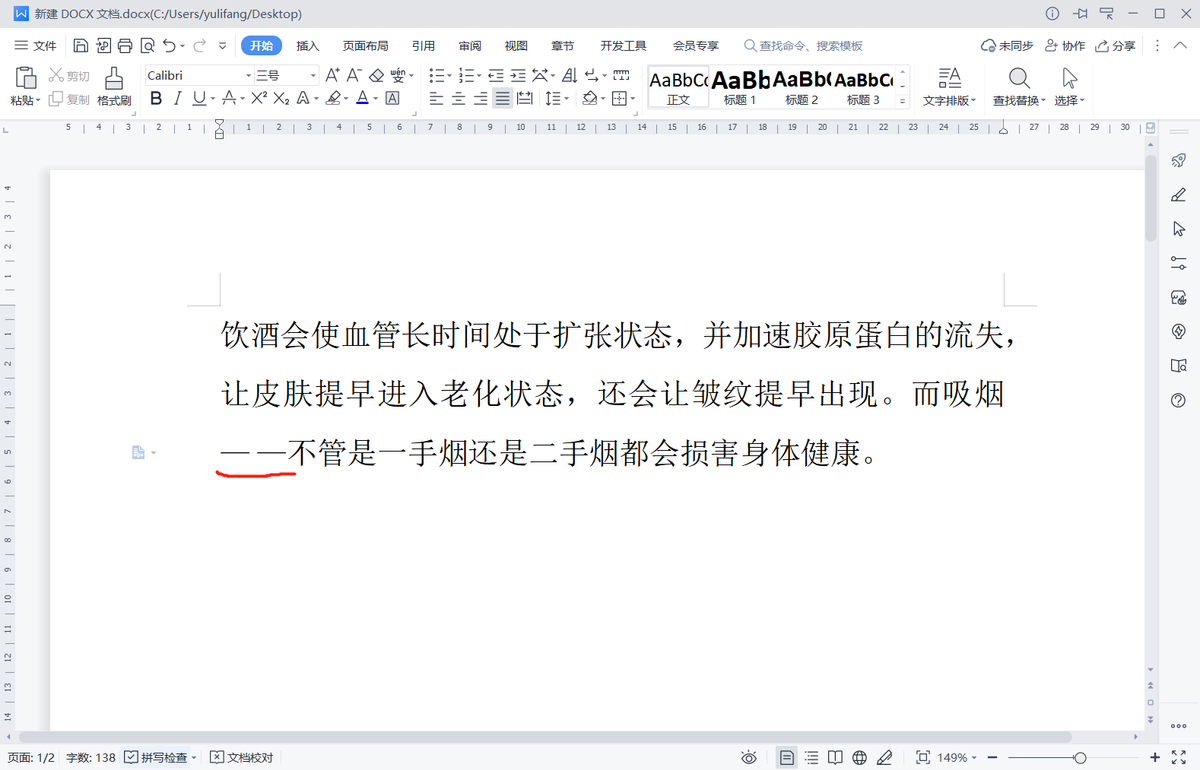Click the zoom slider handle
This screenshot has width=1200, height=770.
tap(1080, 758)
